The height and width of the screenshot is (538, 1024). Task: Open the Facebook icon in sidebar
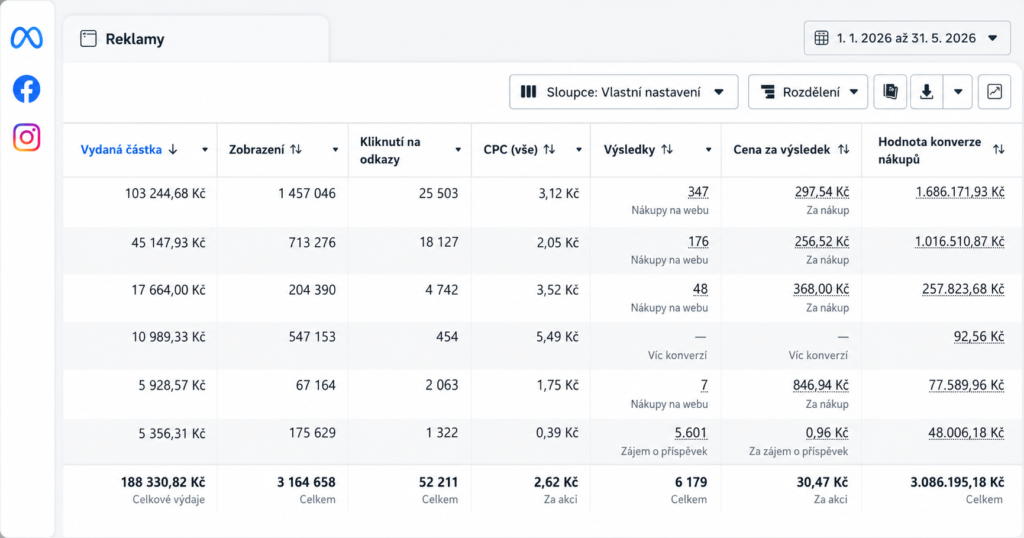click(27, 89)
